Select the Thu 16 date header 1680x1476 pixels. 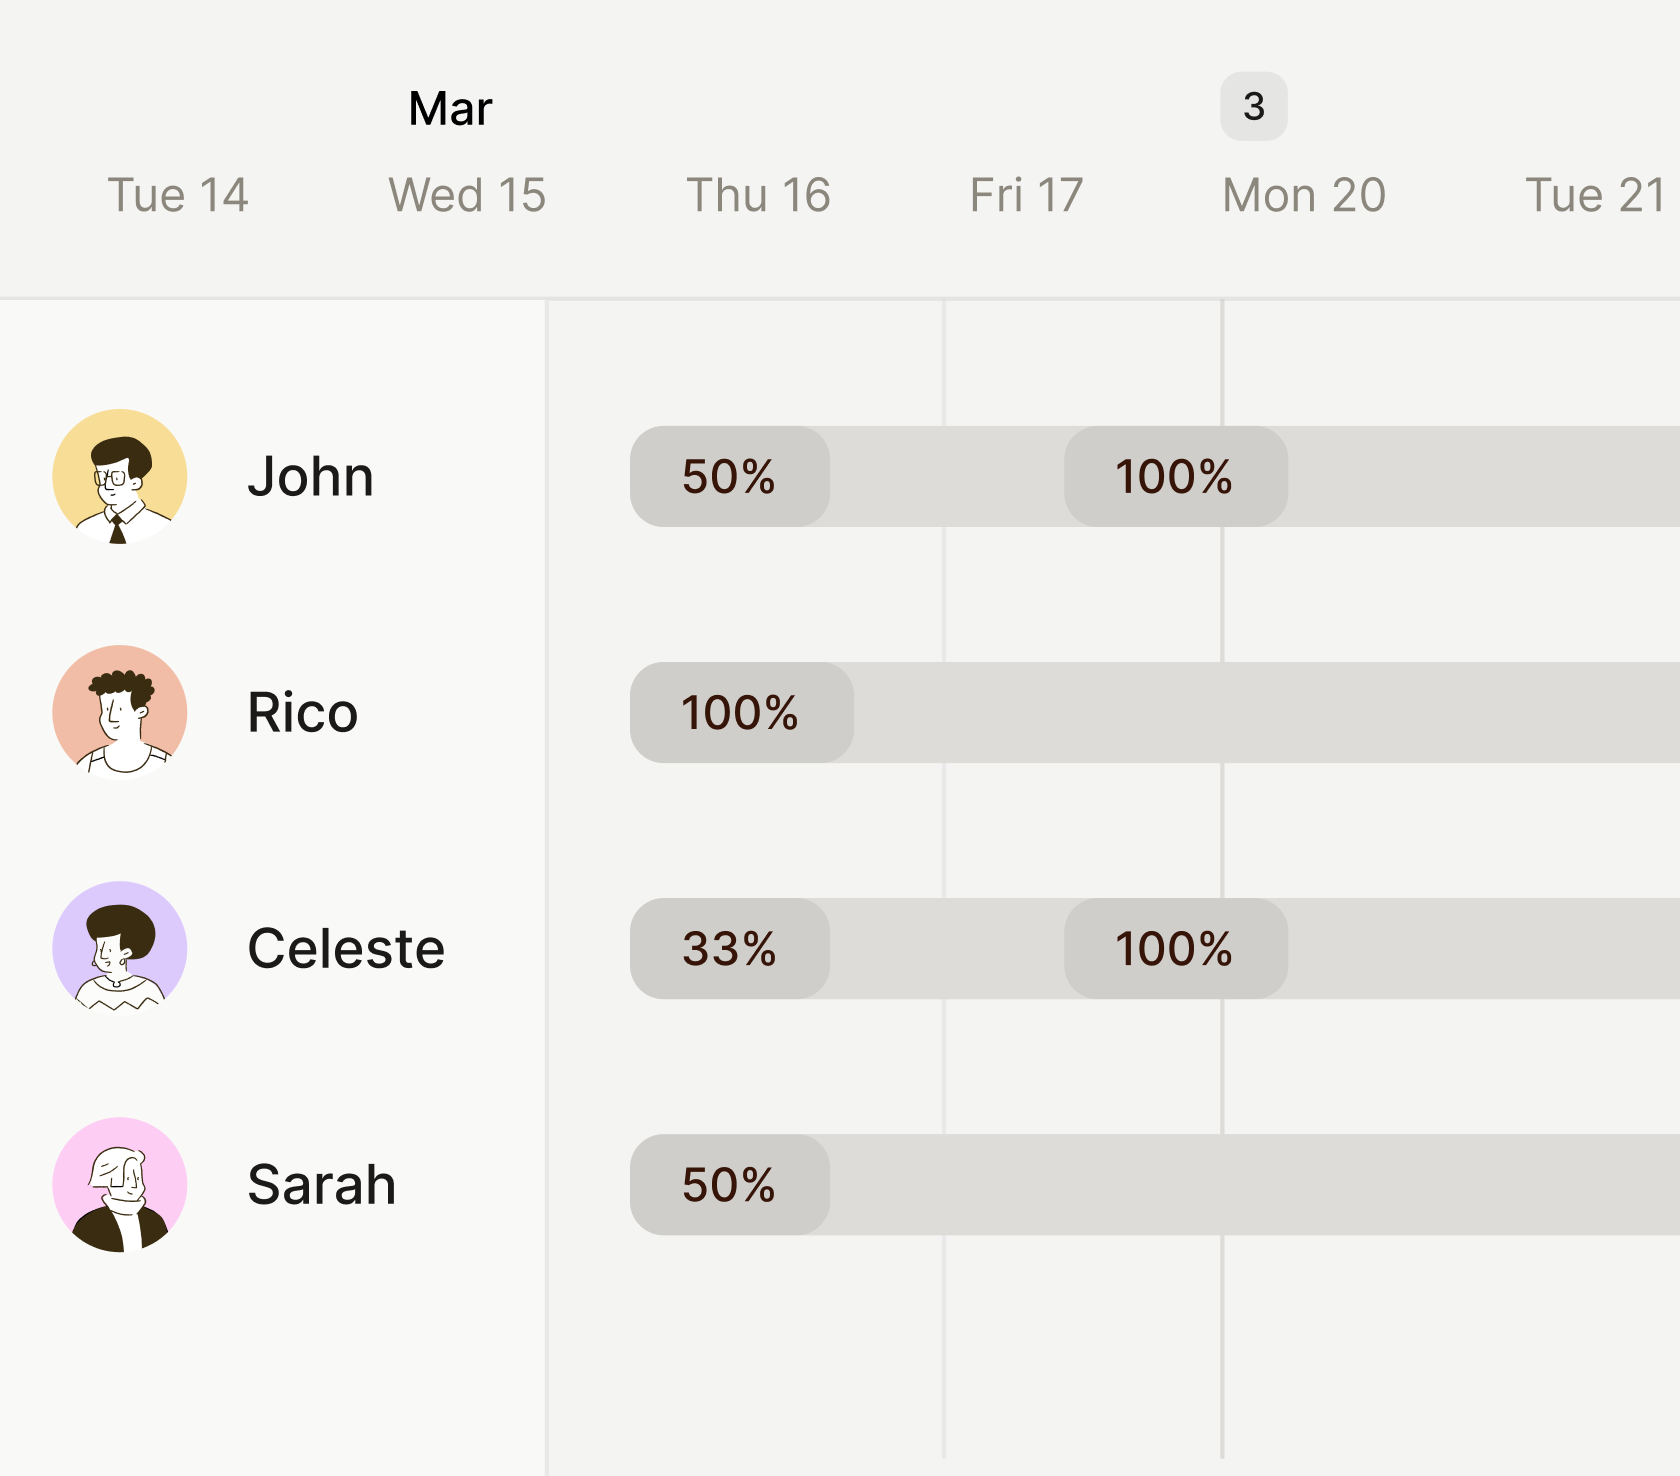tap(758, 195)
